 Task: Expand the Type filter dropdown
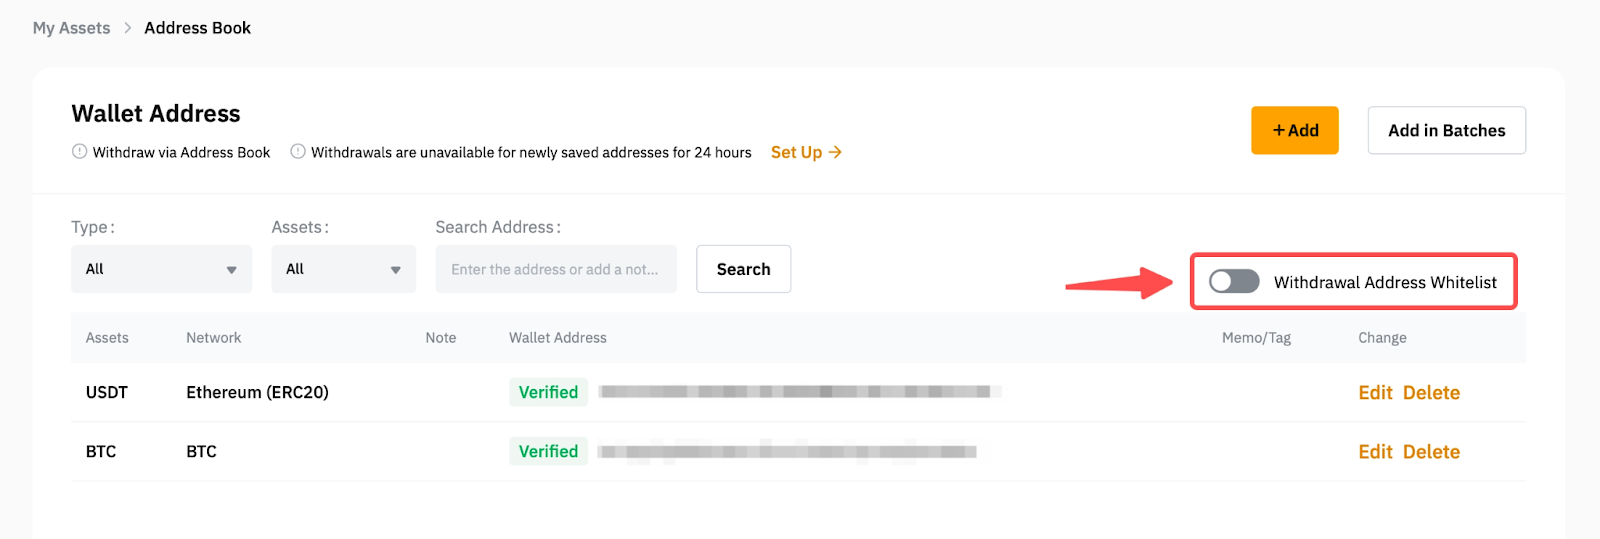(x=161, y=269)
